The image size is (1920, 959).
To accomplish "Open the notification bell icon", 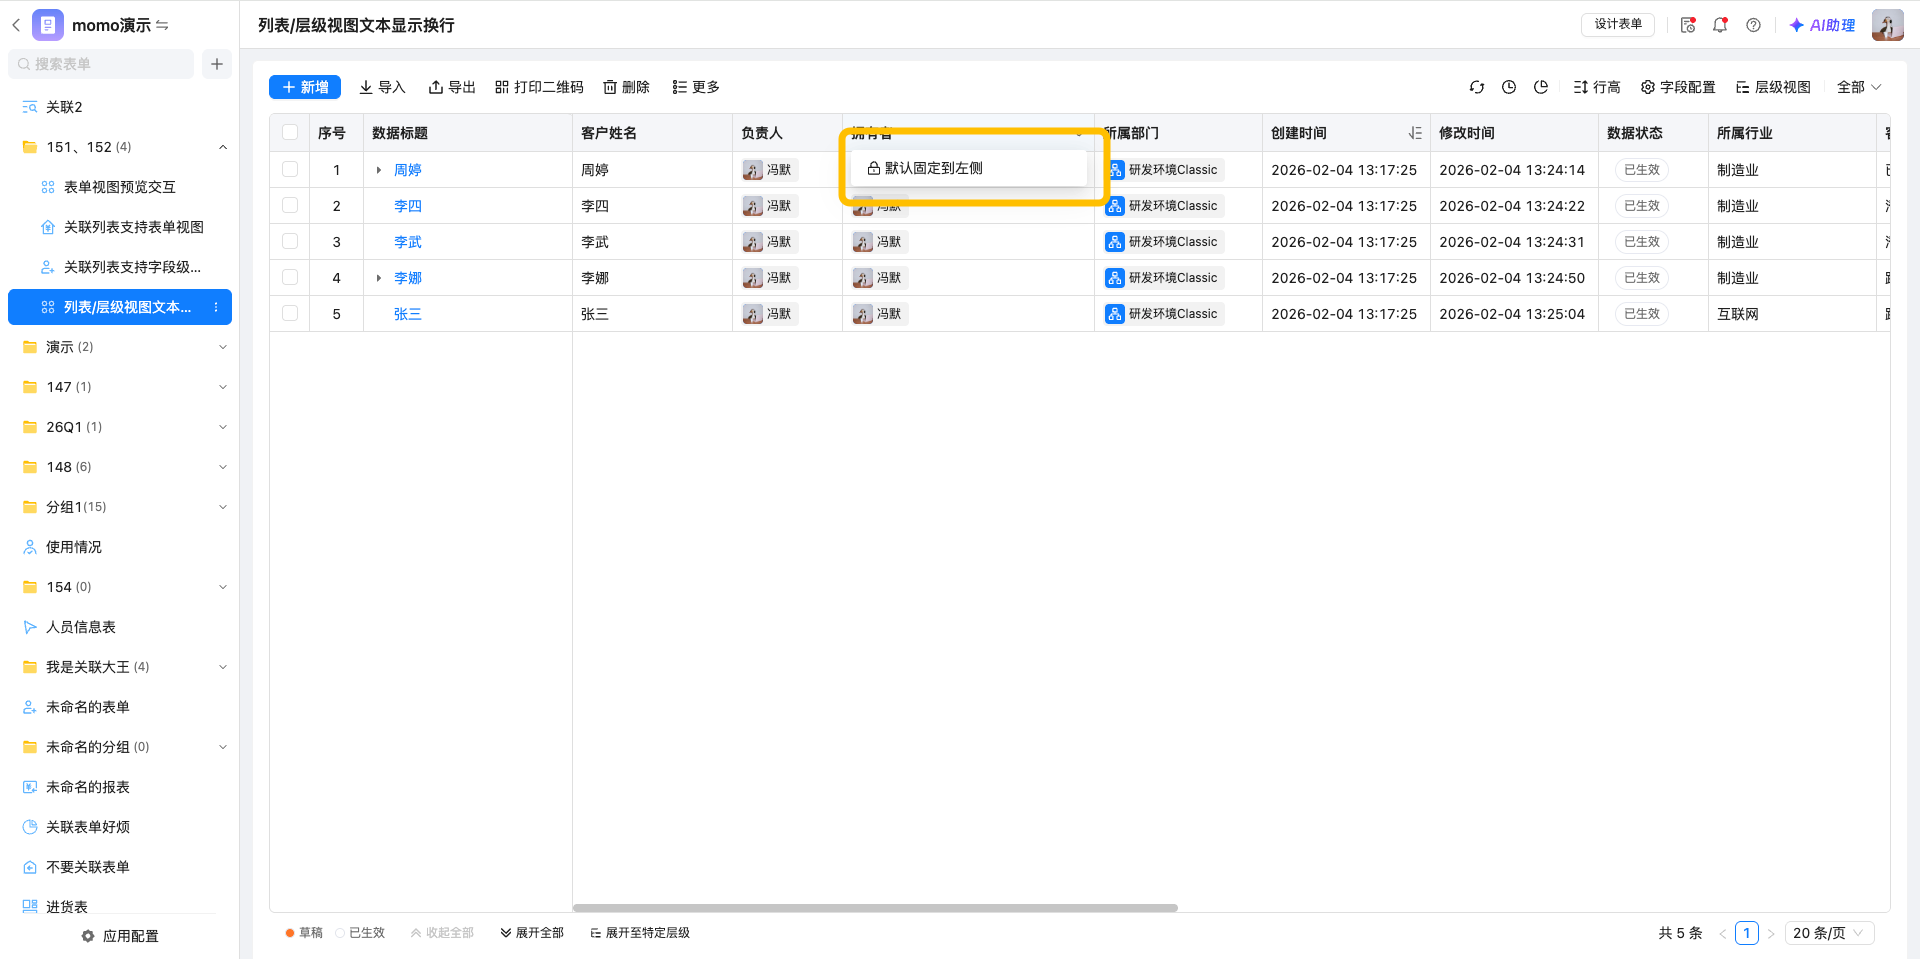I will click(1720, 25).
